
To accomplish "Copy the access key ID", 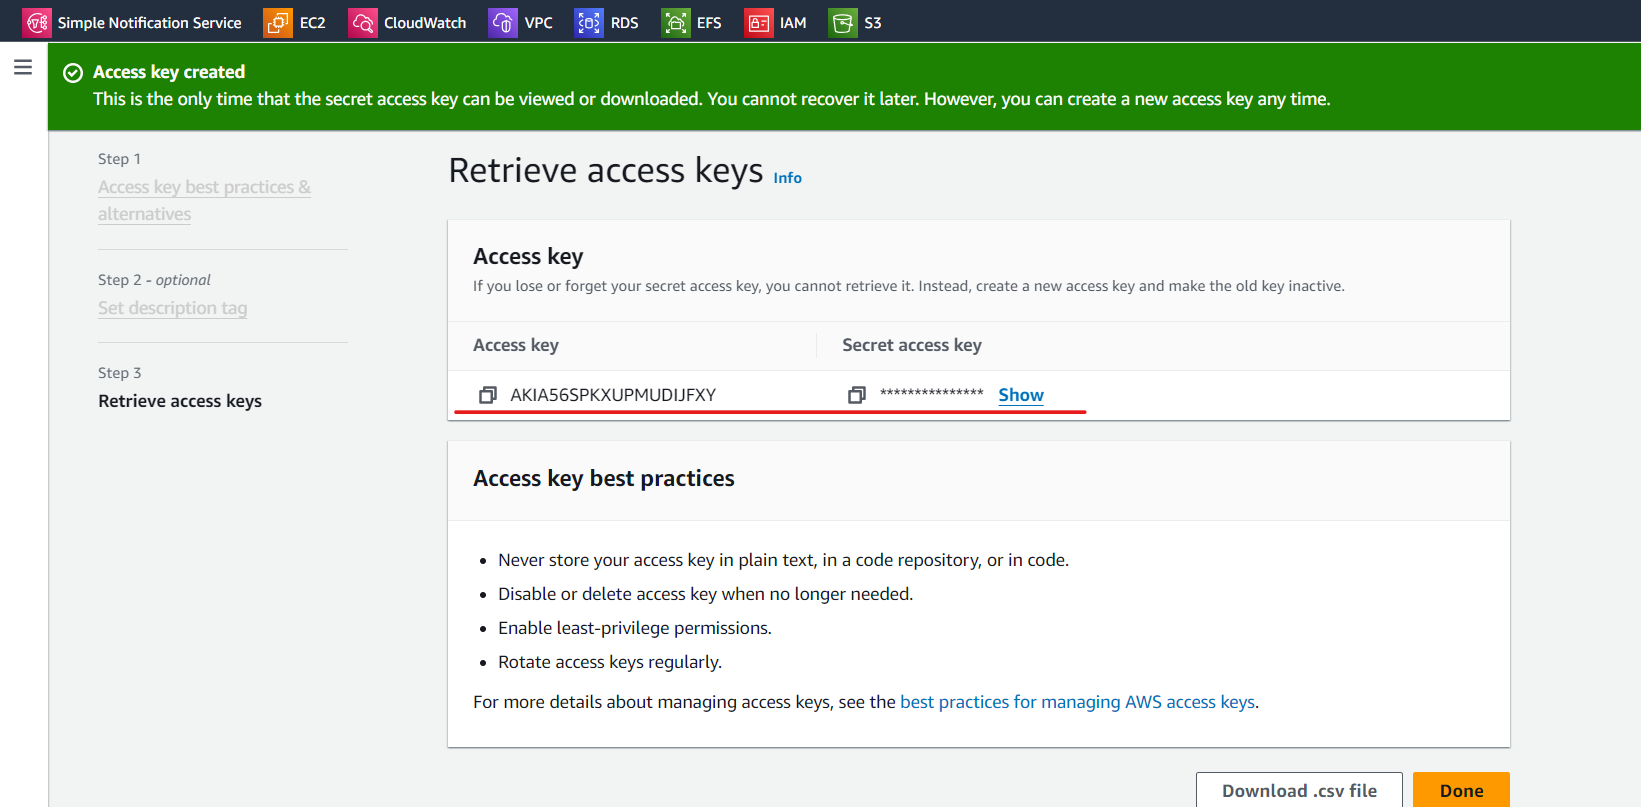I will [x=488, y=395].
